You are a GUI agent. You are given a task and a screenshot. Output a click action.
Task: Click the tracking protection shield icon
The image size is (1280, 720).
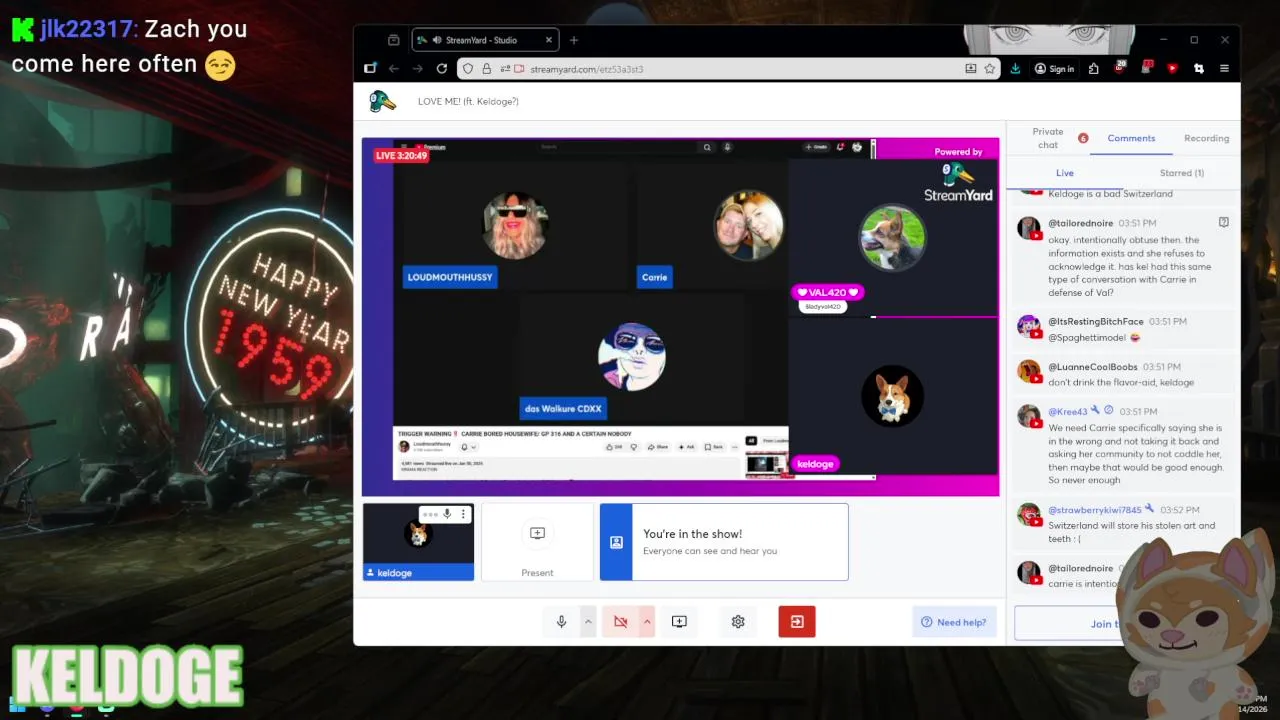coord(468,69)
